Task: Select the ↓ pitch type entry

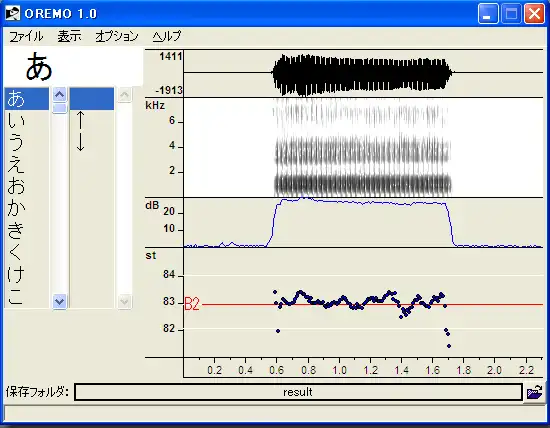Action: pos(81,142)
